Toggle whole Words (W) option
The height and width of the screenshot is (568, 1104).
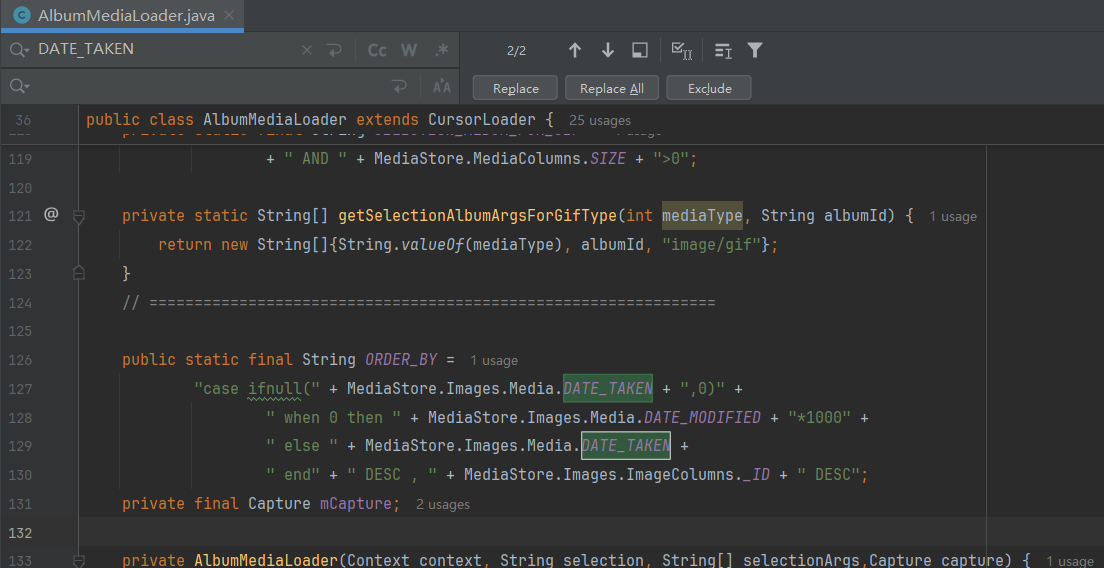click(x=409, y=50)
